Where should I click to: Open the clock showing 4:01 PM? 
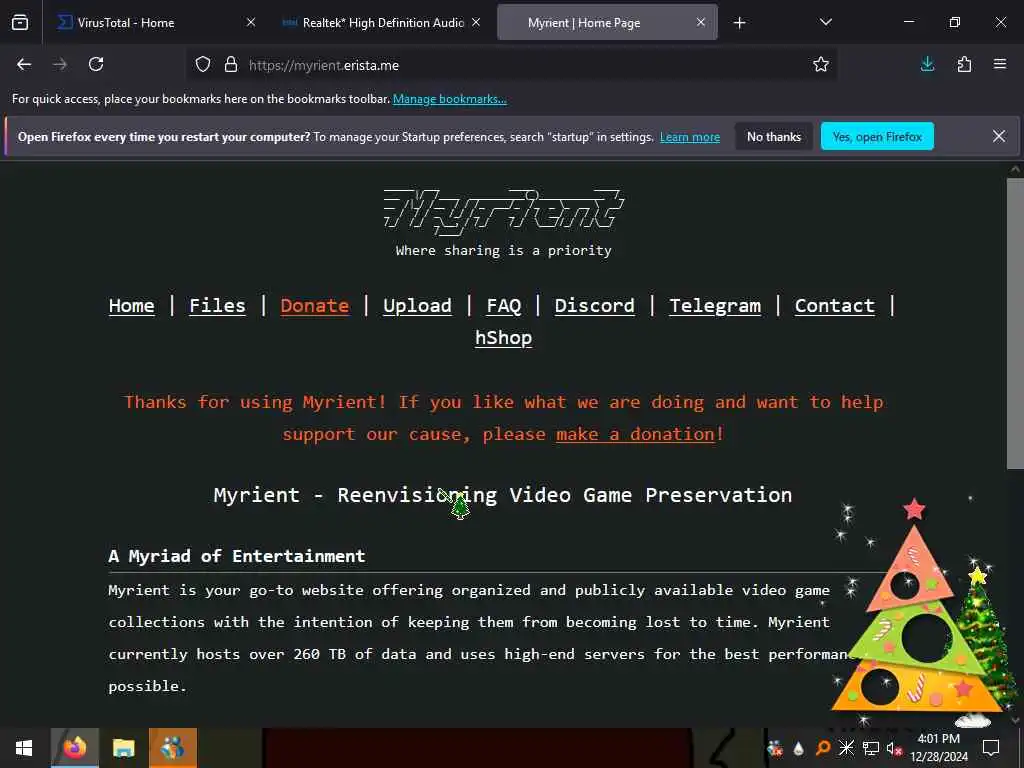click(938, 748)
